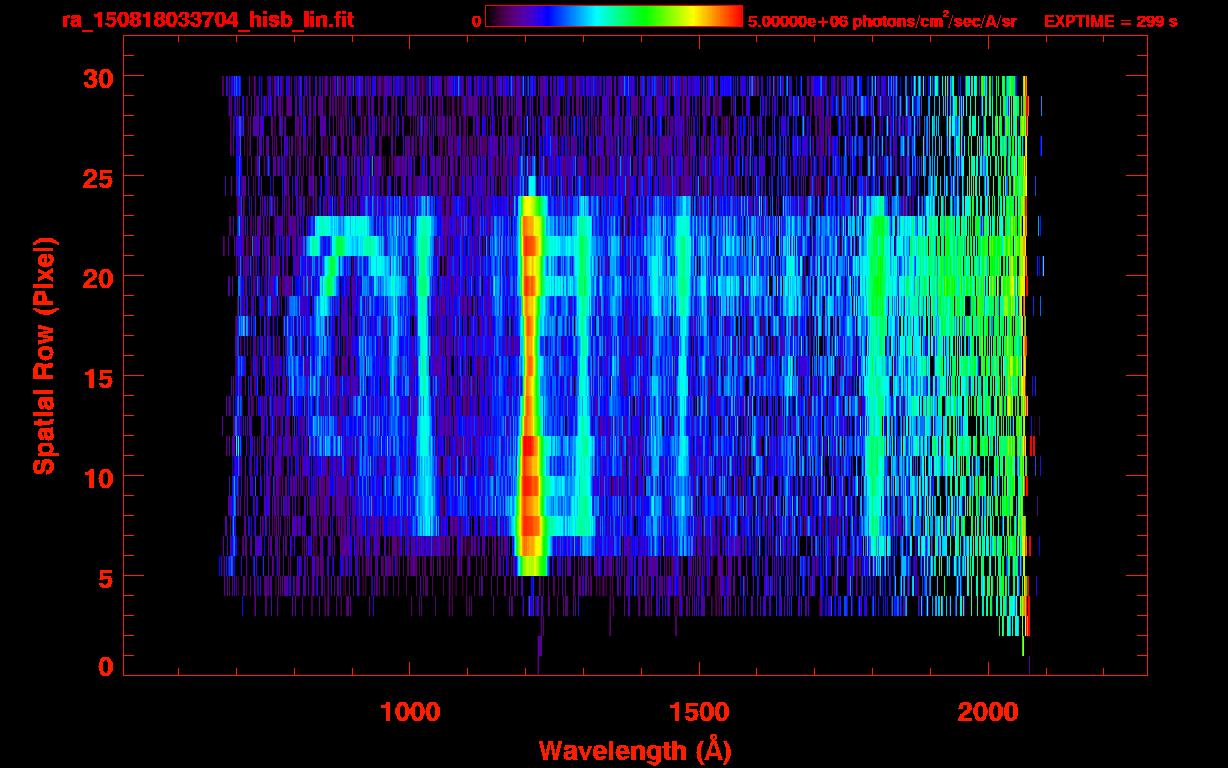Select the EXPTIME = 299 s text
The height and width of the screenshot is (768, 1228).
(x=1110, y=21)
